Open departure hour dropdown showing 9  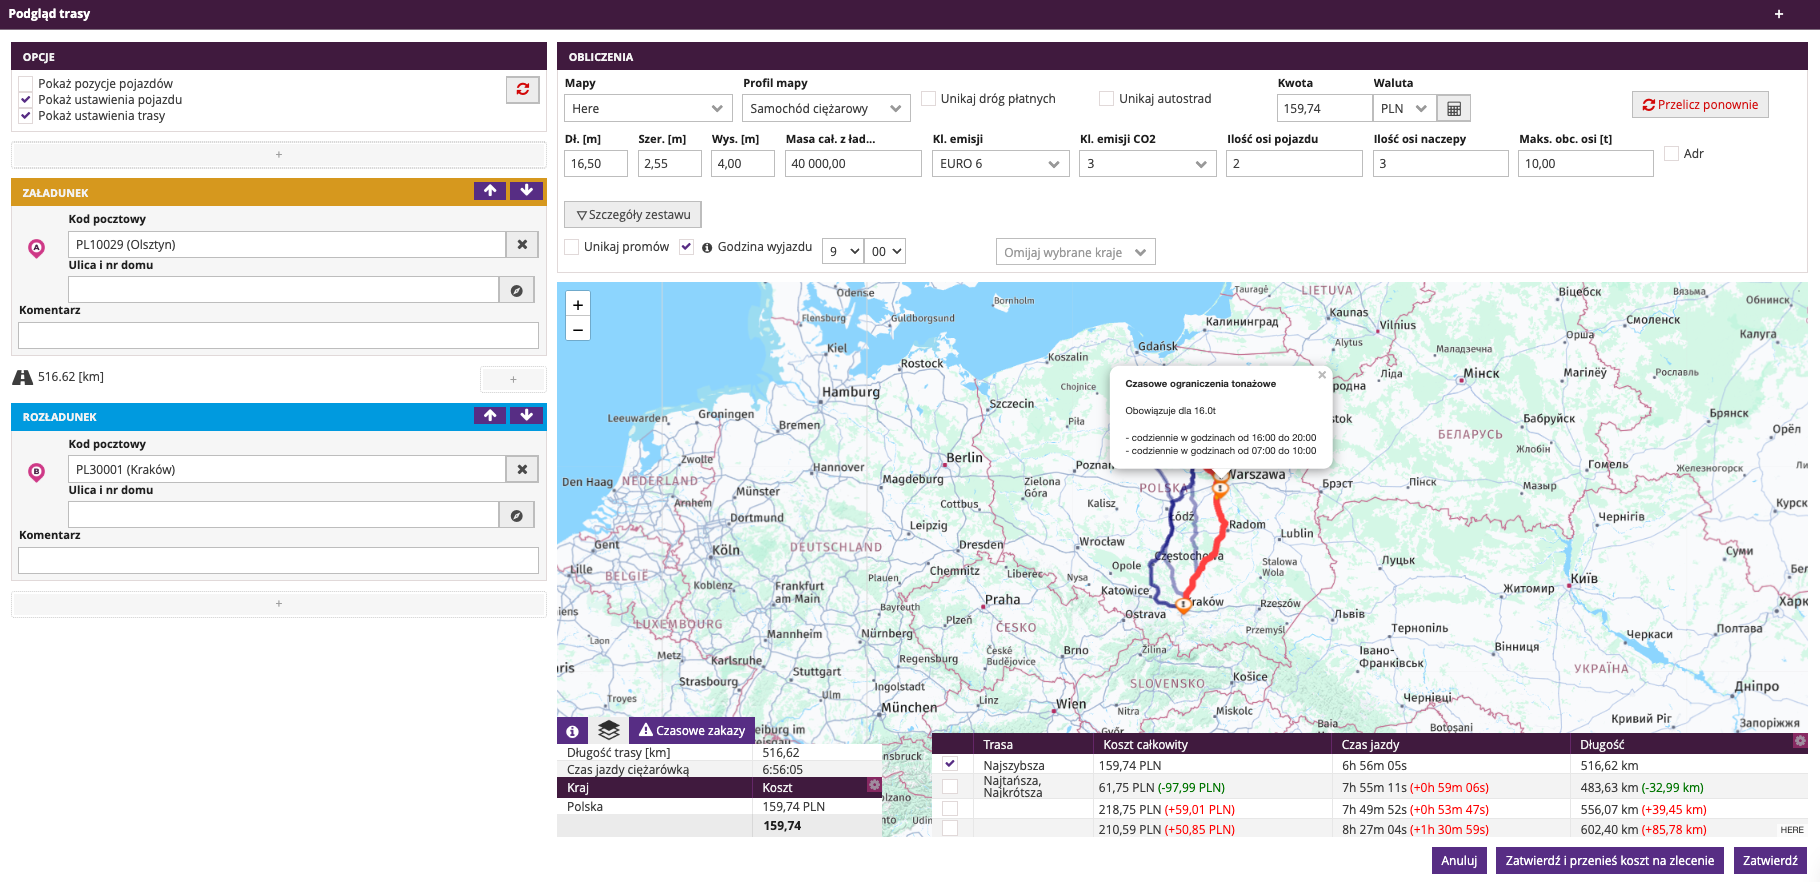click(x=842, y=251)
